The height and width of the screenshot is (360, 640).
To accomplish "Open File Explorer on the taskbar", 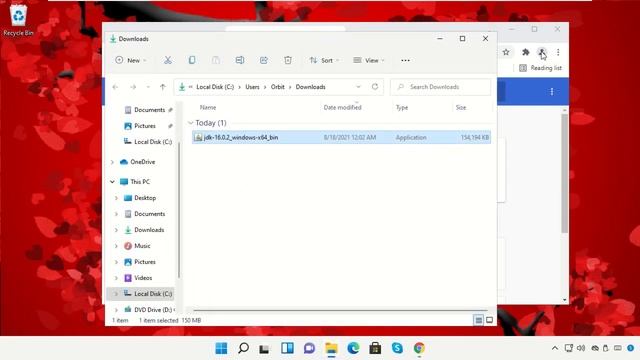I will point(331,348).
